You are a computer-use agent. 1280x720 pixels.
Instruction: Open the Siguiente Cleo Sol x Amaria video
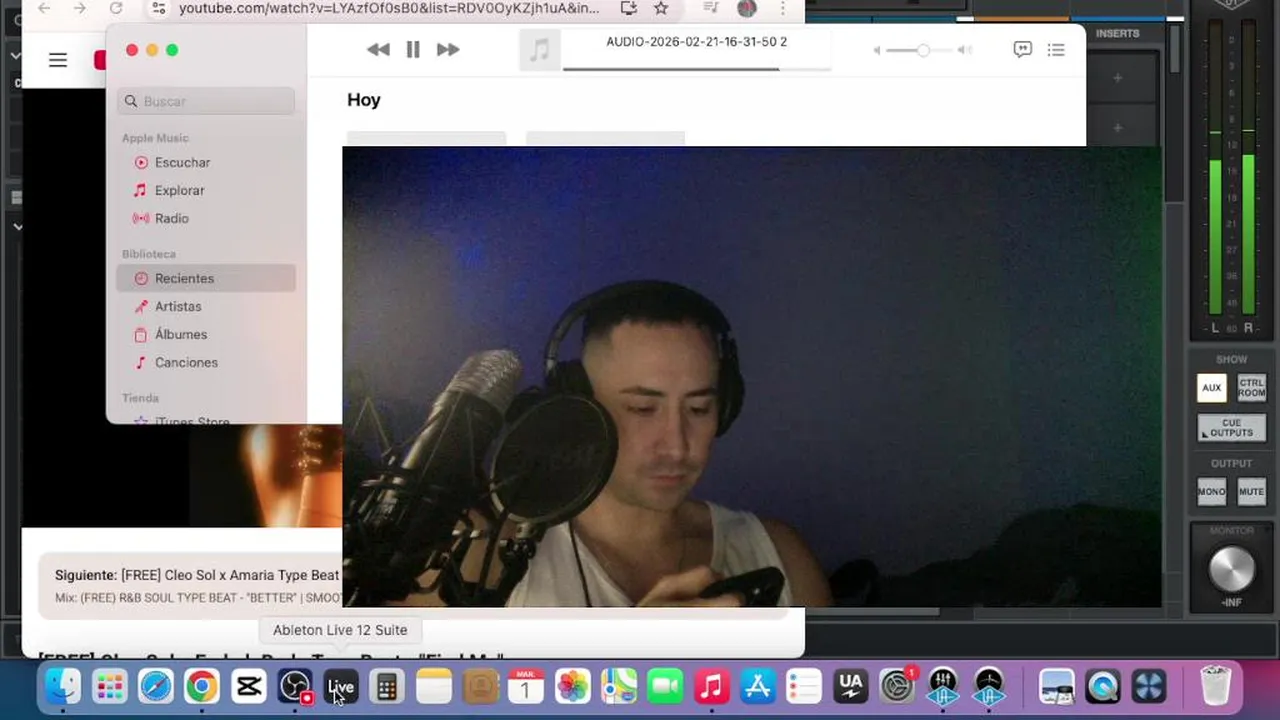pos(197,575)
